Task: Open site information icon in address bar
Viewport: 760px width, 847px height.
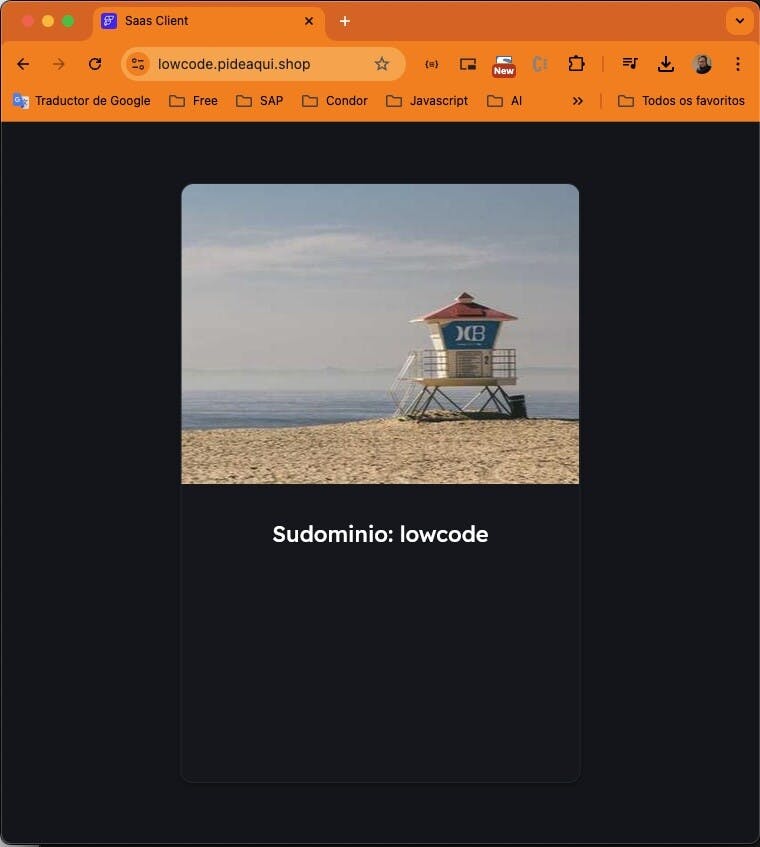Action: pyautogui.click(x=138, y=64)
